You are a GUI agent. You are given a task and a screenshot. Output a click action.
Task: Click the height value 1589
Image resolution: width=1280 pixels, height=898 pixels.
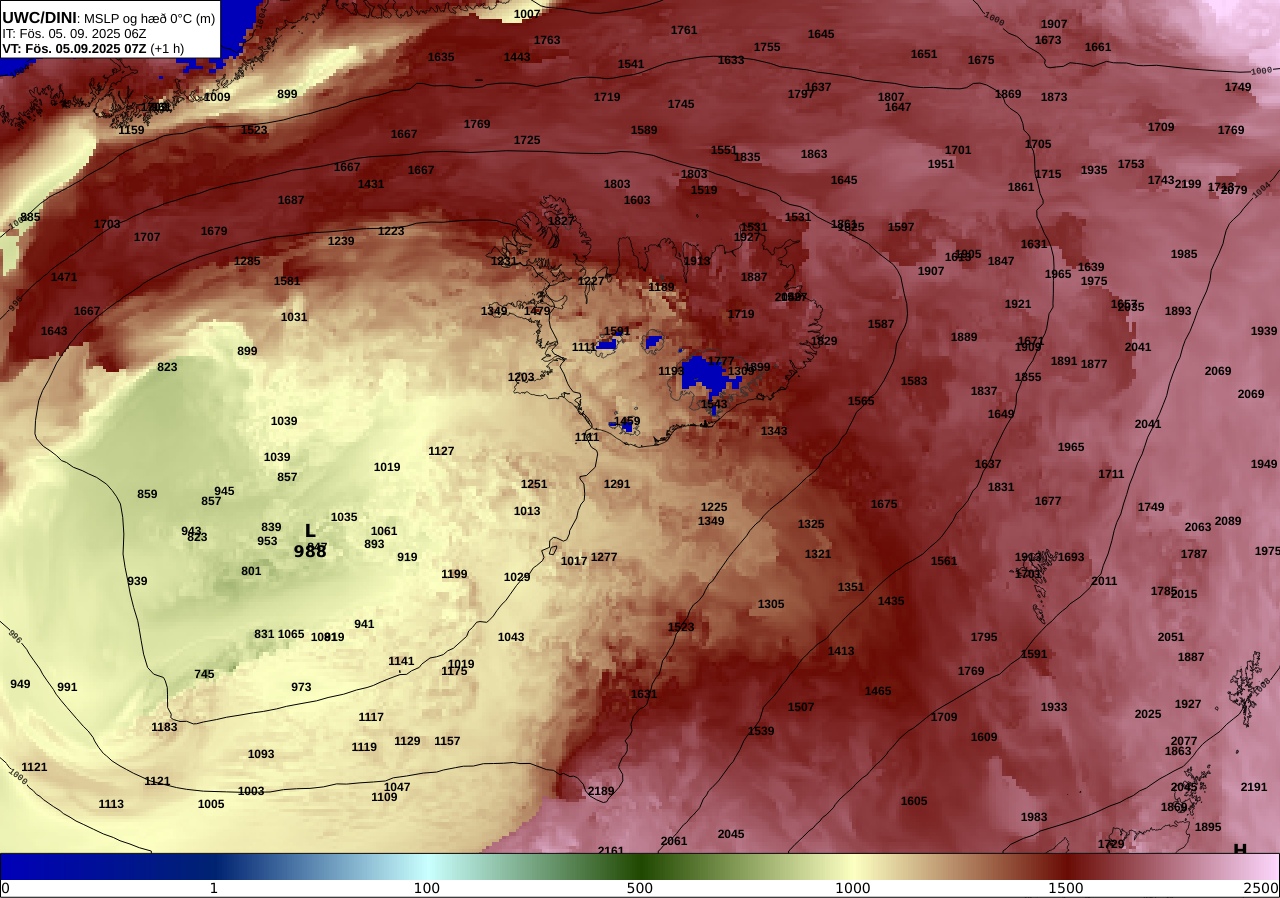(644, 130)
